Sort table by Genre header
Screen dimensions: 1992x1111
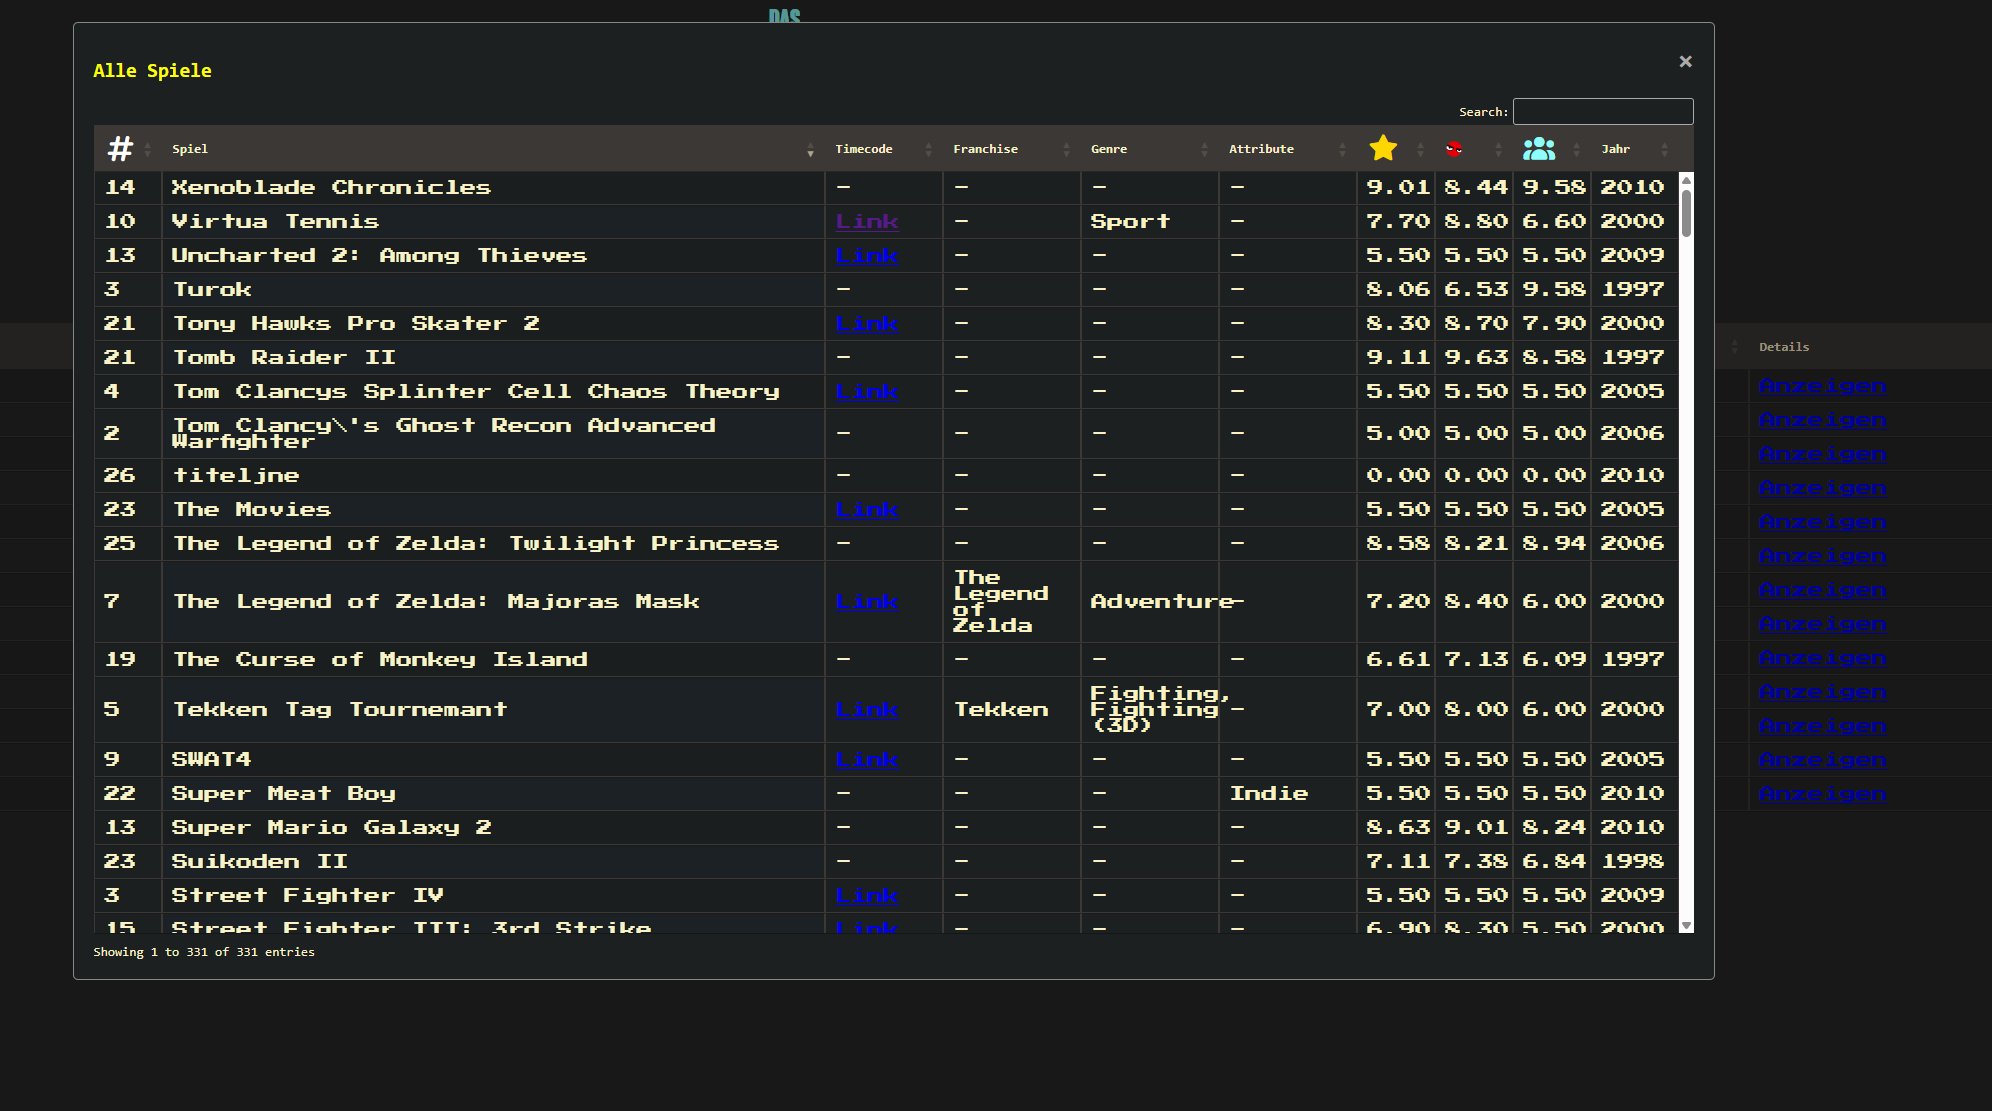click(x=1109, y=149)
